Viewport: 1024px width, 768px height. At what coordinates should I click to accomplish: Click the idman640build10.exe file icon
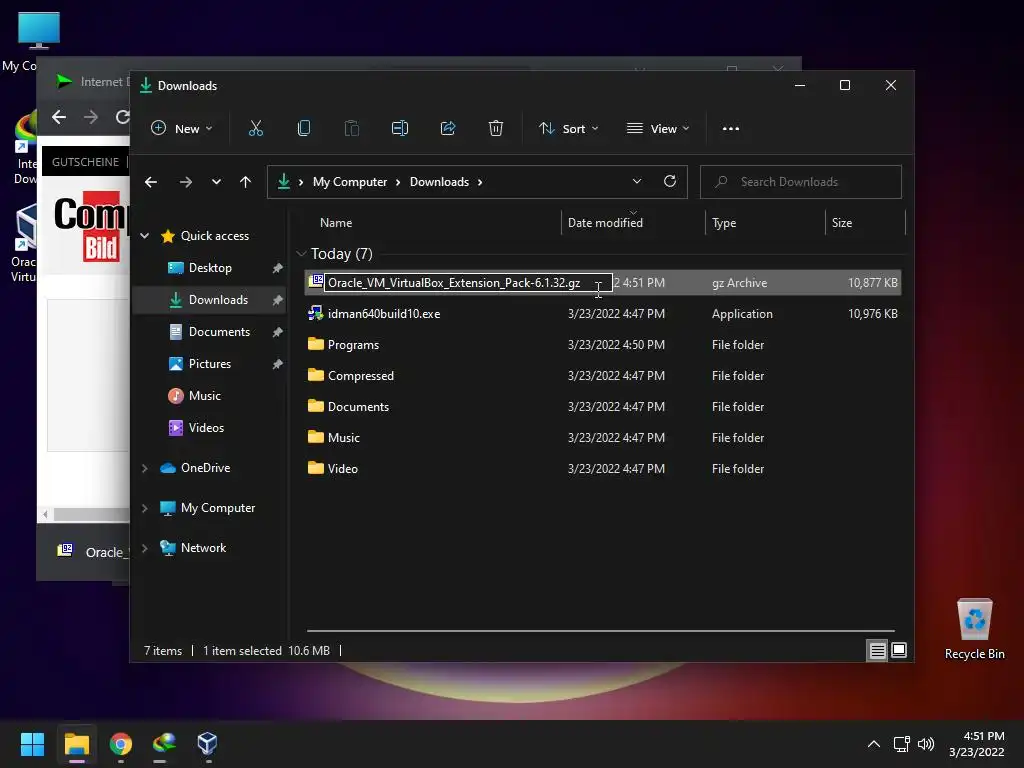coord(315,313)
